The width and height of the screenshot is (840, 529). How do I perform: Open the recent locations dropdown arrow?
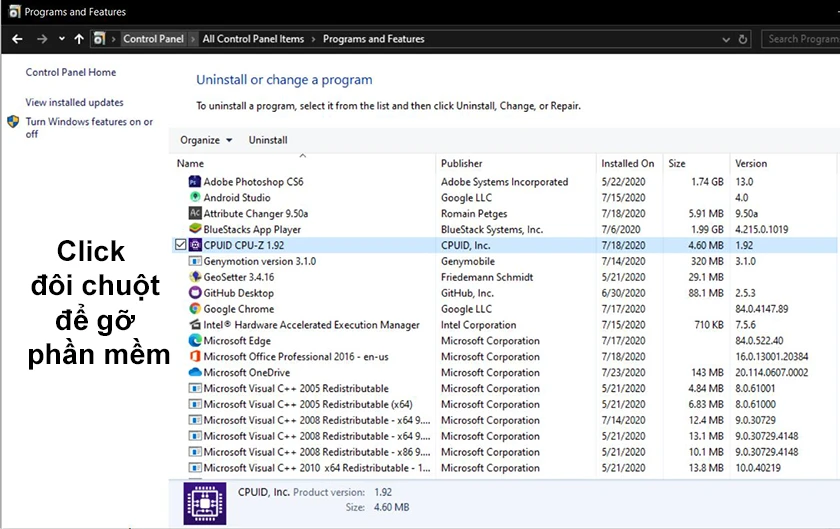pos(62,39)
